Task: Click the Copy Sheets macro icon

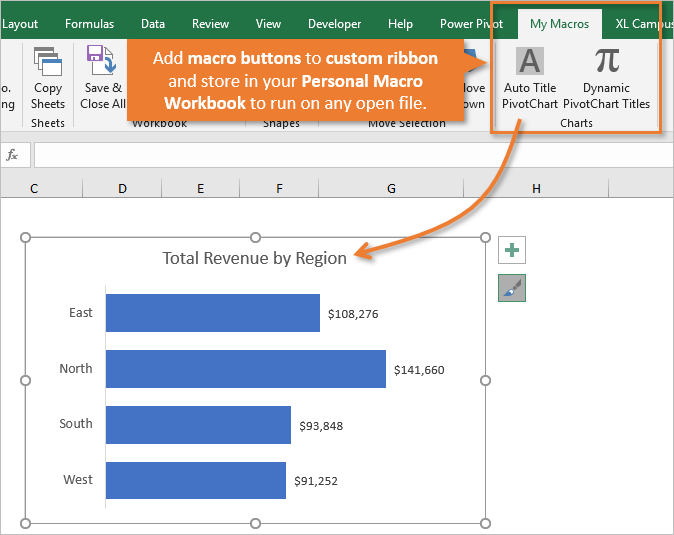Action: tap(48, 61)
